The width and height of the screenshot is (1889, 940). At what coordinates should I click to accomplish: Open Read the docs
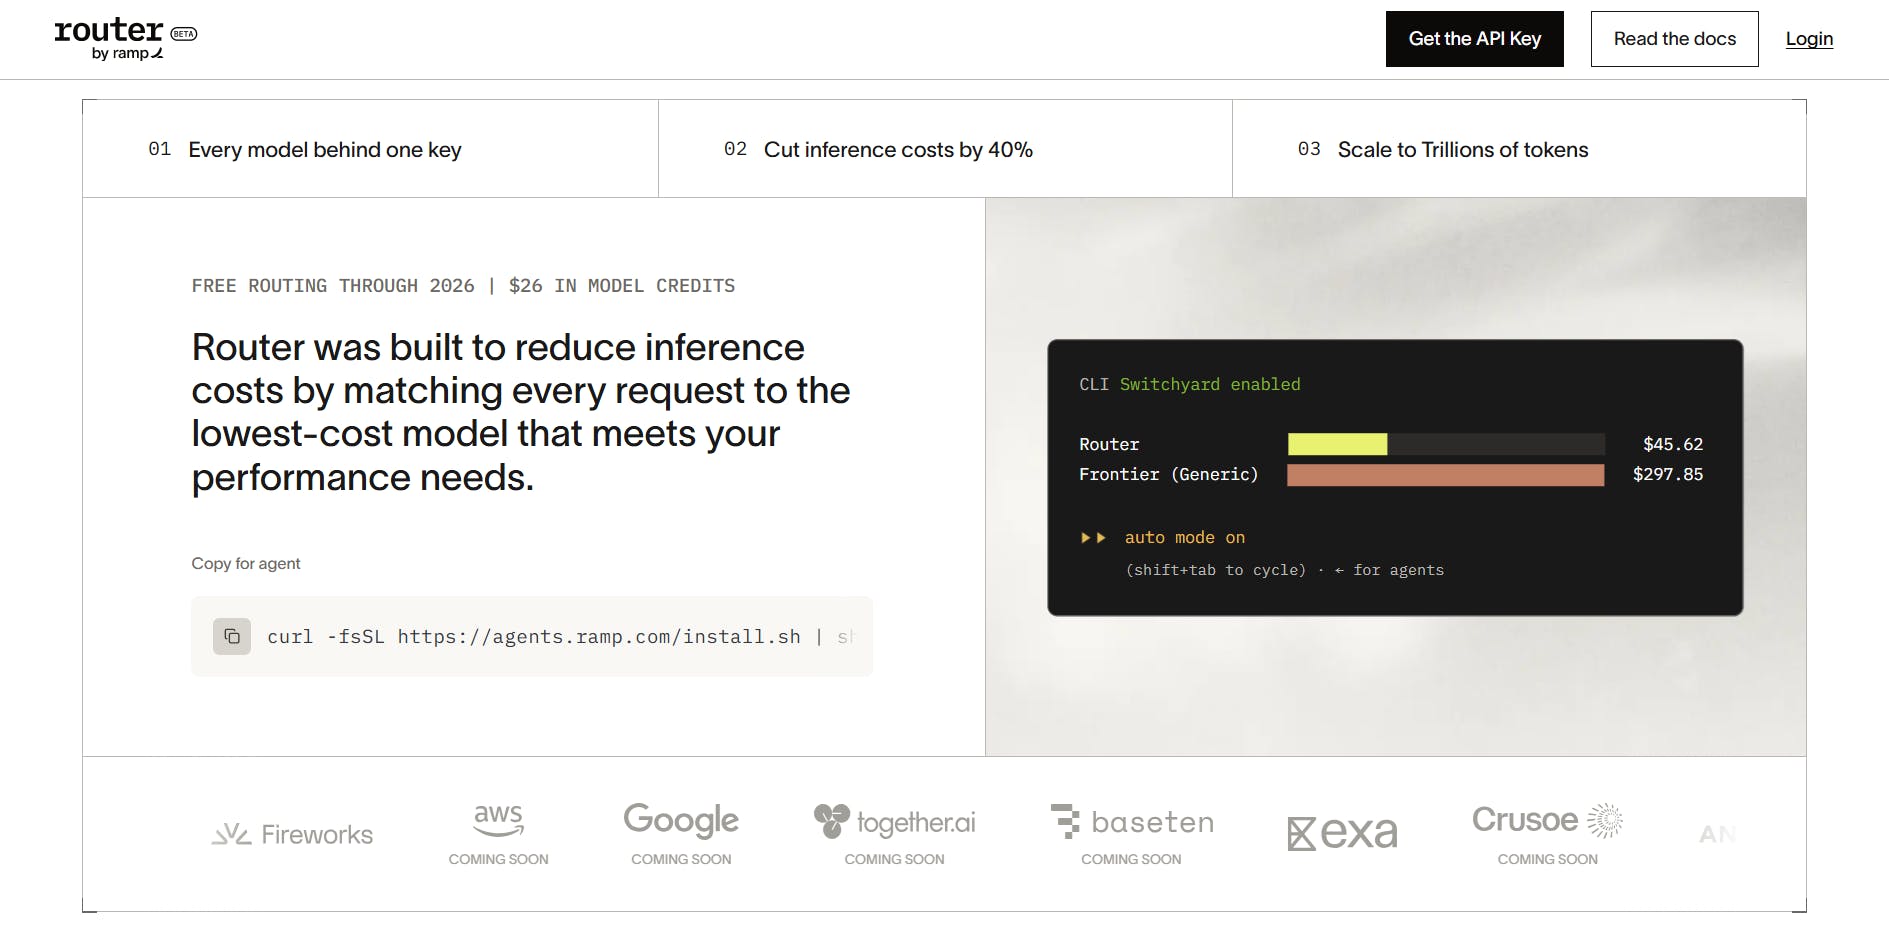[1674, 39]
